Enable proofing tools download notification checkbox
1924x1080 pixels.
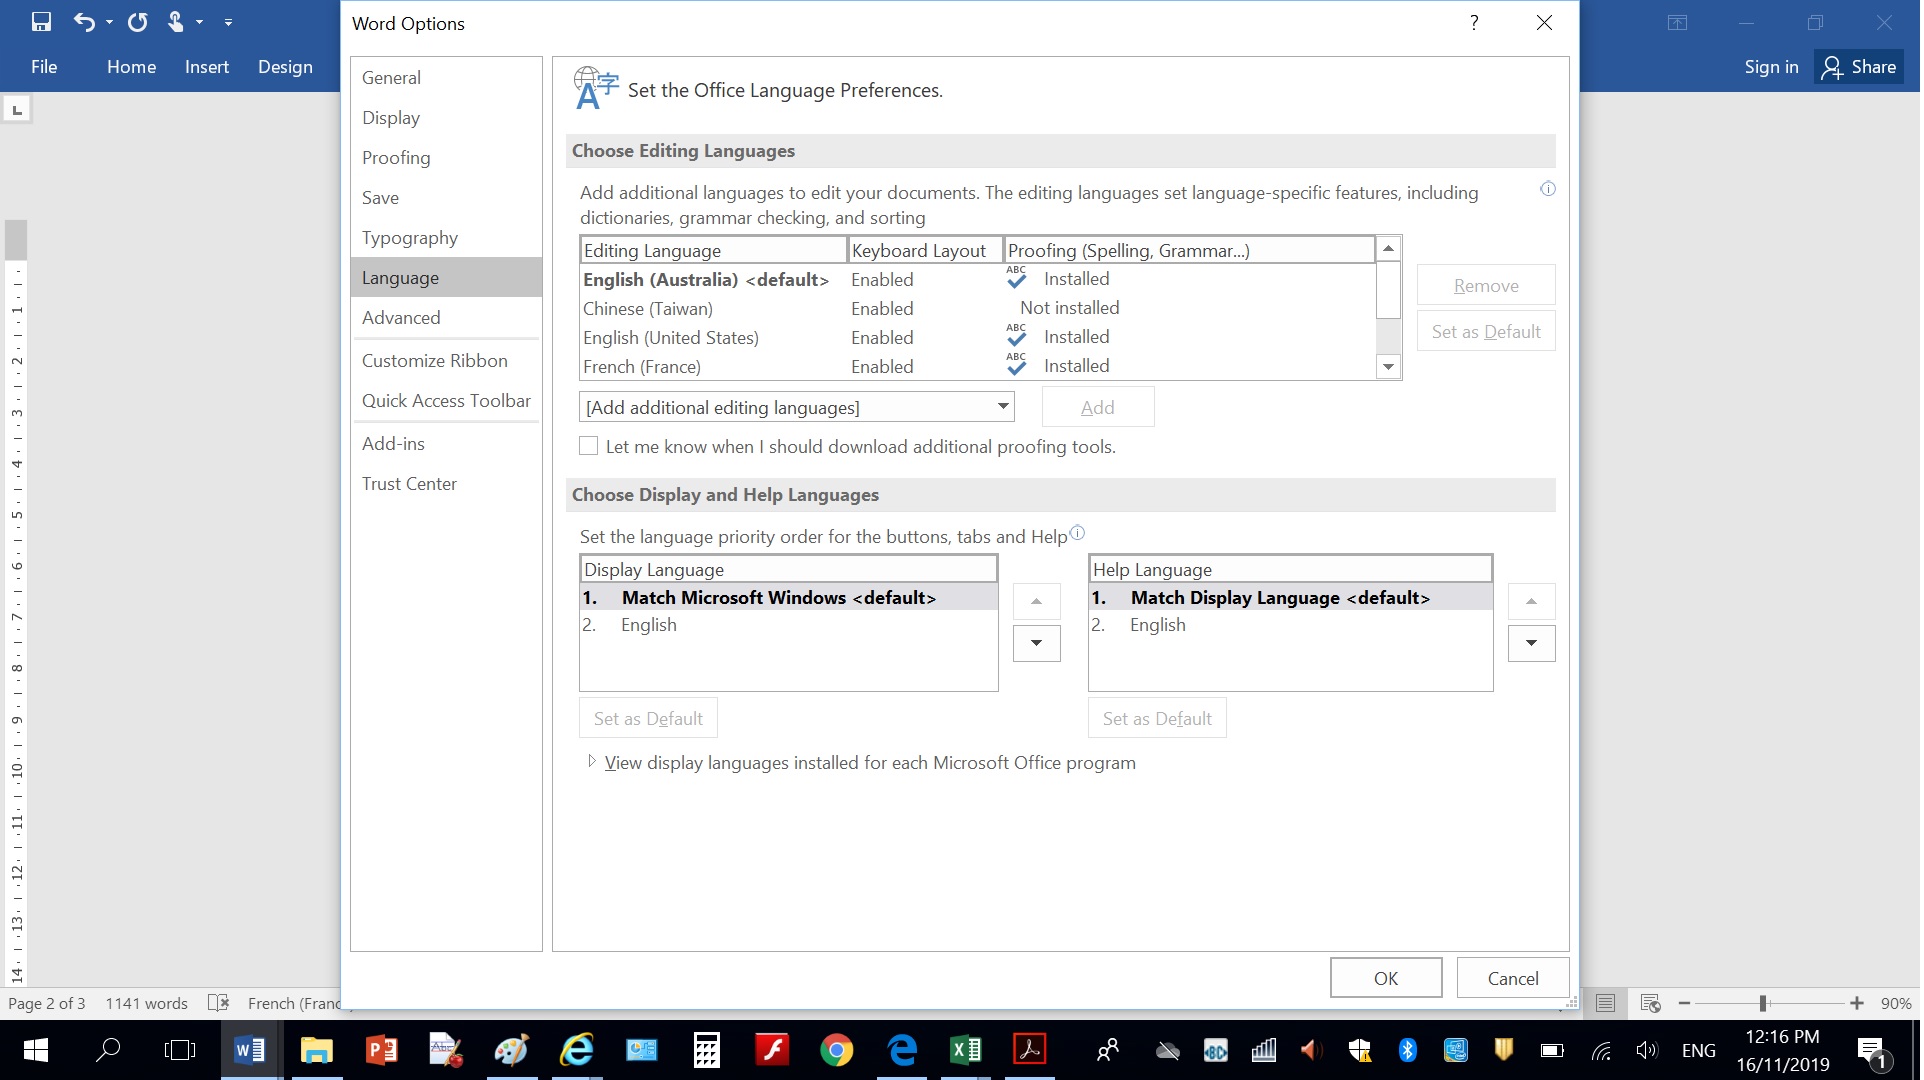pos(589,446)
